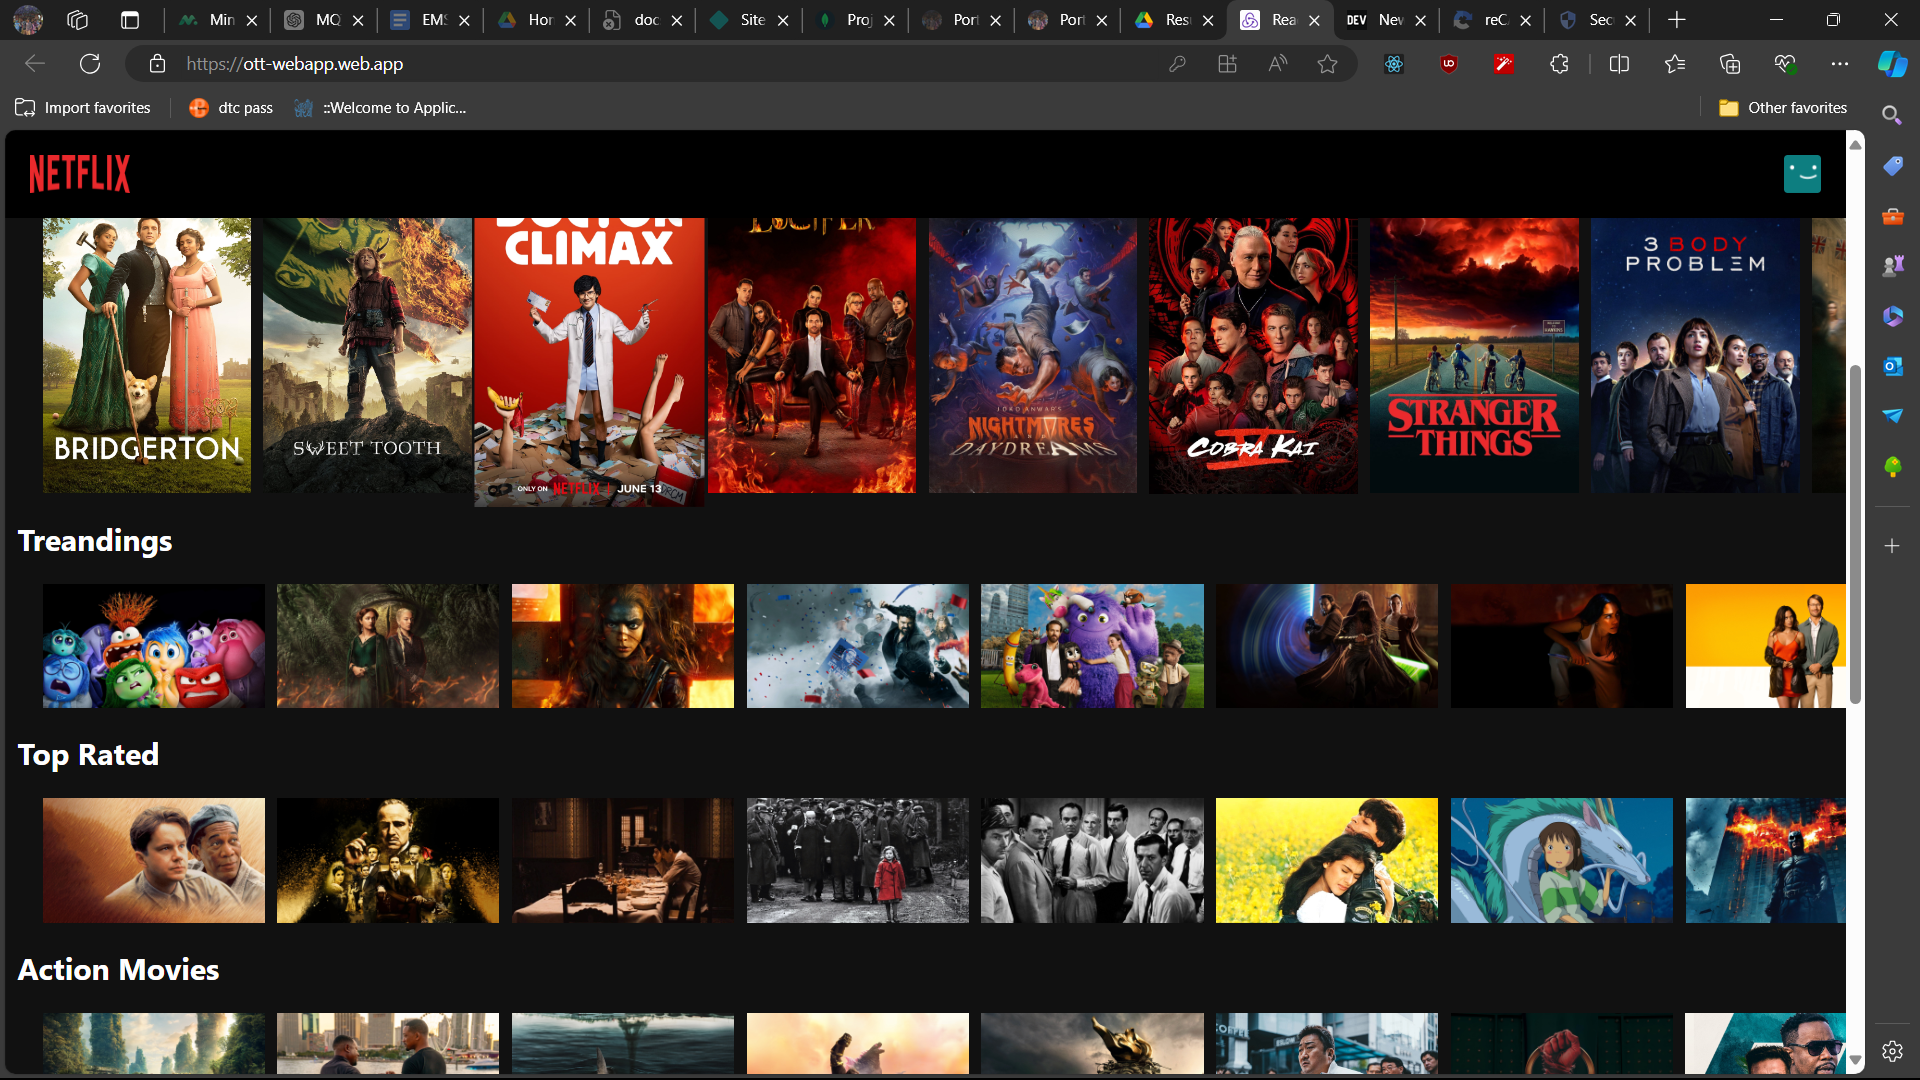Toggle split screen view icon
This screenshot has height=1080, width=1920.
pyautogui.click(x=1619, y=64)
